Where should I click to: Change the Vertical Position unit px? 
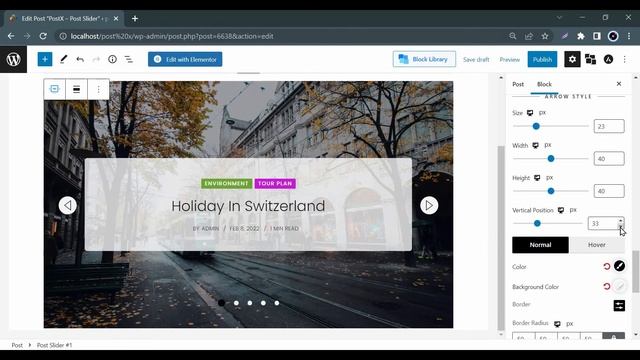573,210
